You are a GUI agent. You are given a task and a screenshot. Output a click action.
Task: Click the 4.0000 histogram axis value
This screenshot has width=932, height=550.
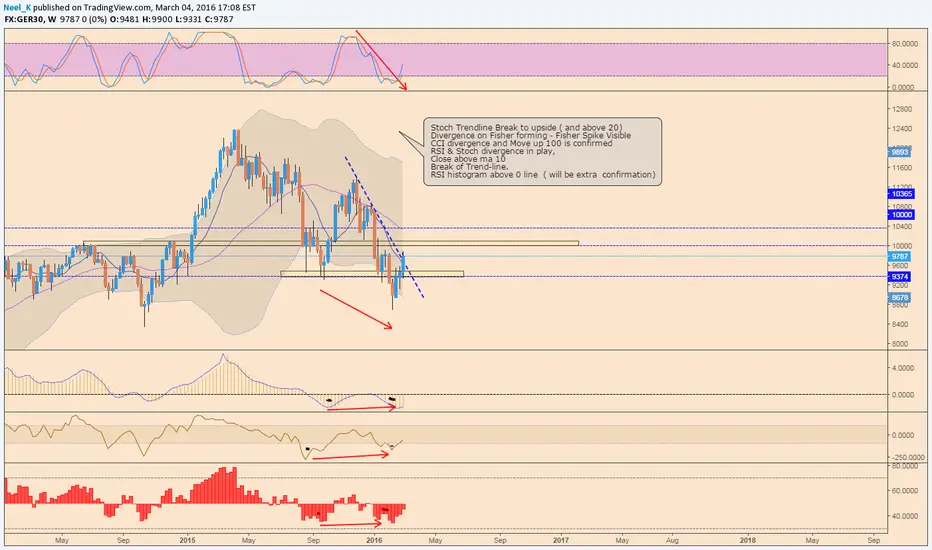903,368
